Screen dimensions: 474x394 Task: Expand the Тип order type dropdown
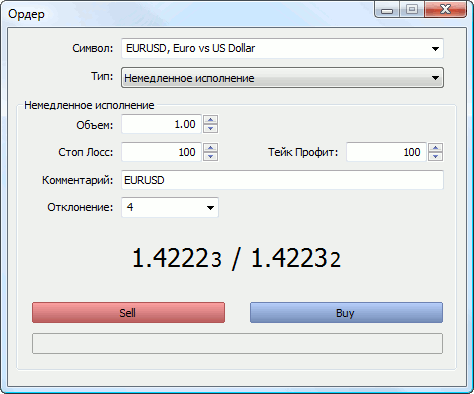click(x=435, y=78)
